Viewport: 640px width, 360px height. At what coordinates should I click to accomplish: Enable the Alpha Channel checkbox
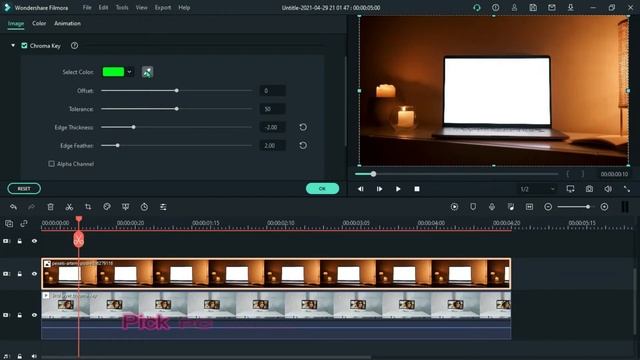tap(51, 164)
